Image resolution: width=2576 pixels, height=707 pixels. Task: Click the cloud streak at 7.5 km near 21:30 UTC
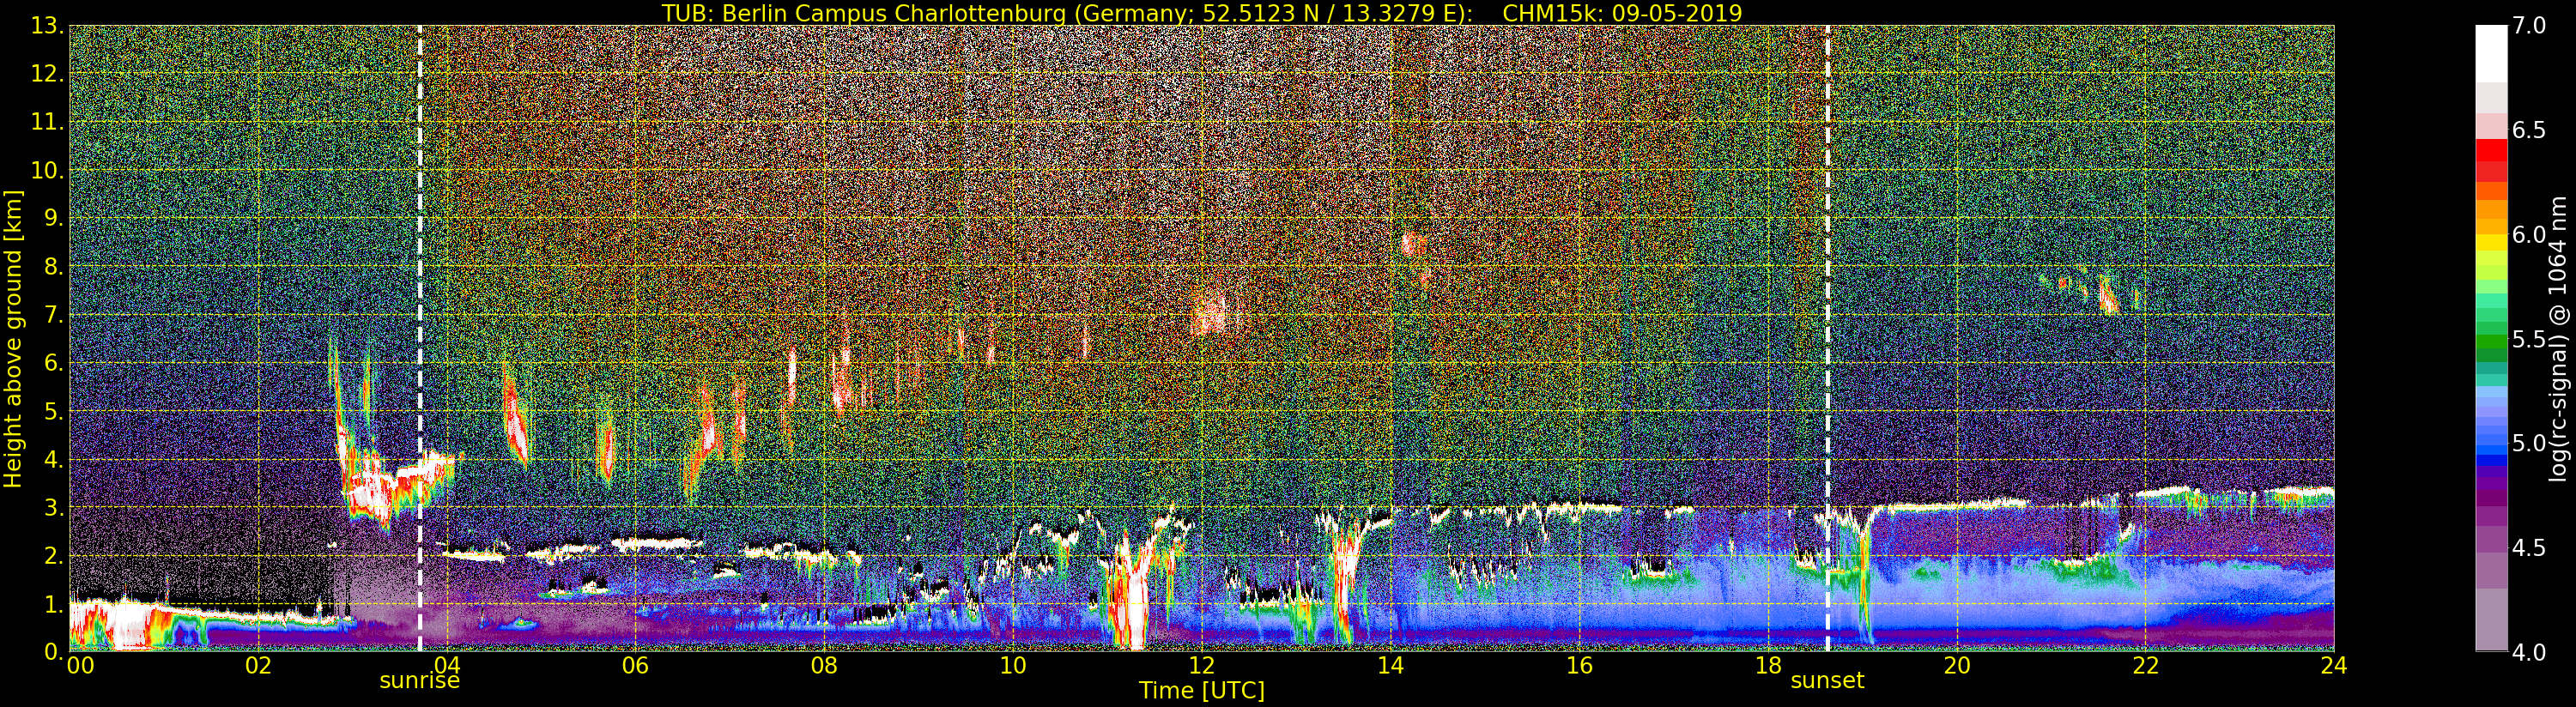[2108, 296]
